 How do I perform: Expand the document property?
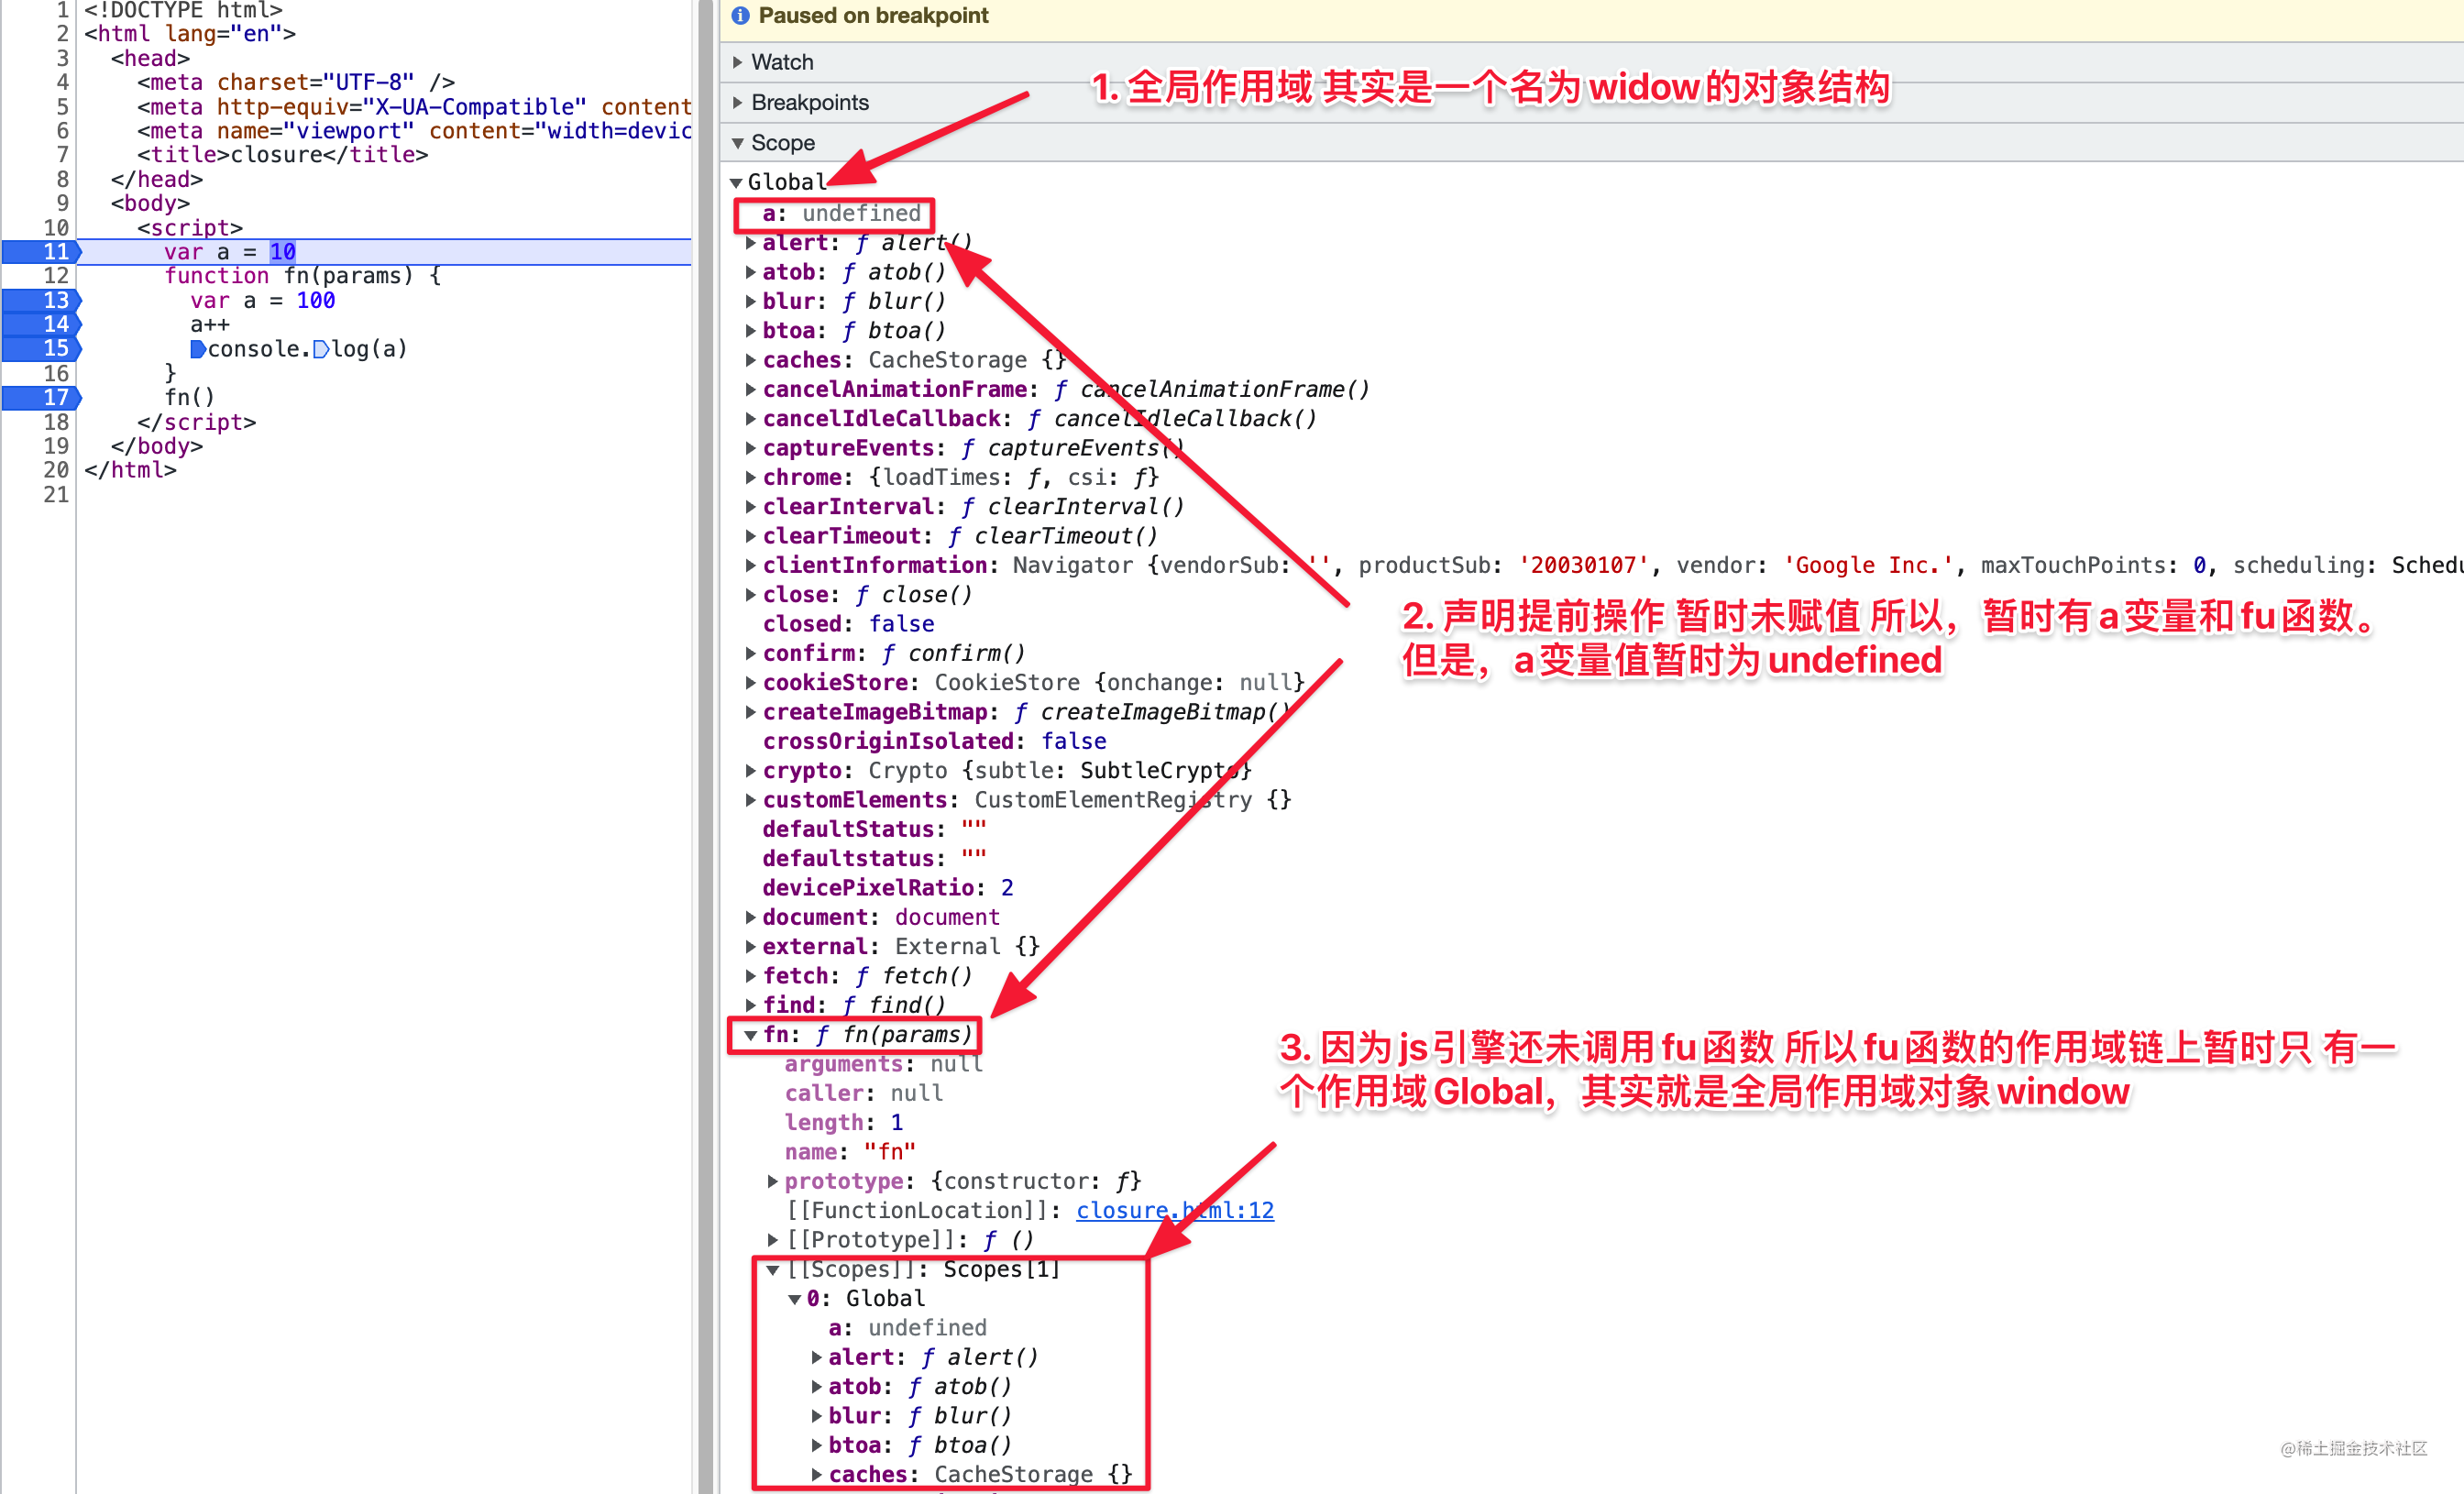[x=750, y=917]
